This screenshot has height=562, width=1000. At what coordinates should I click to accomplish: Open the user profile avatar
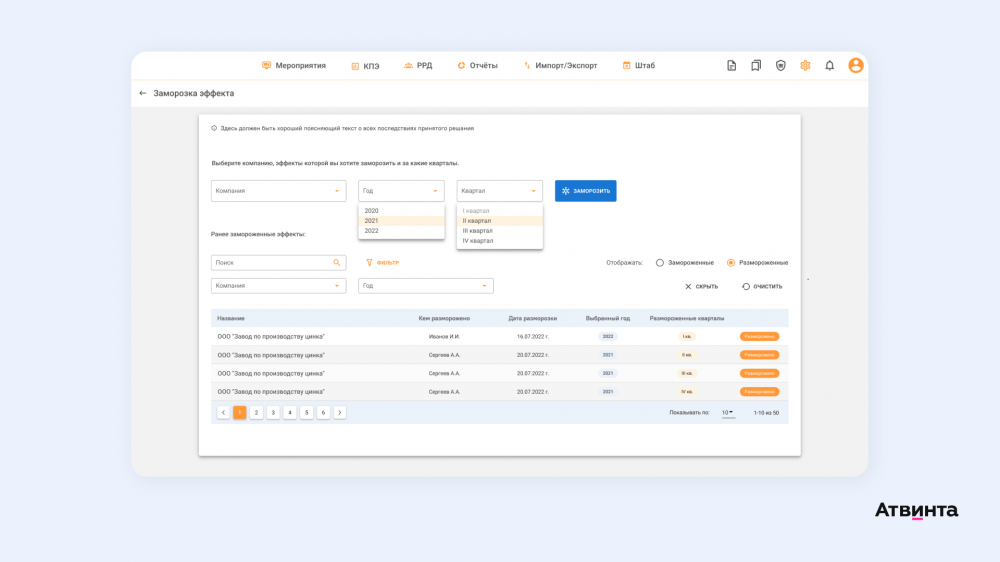(x=856, y=66)
